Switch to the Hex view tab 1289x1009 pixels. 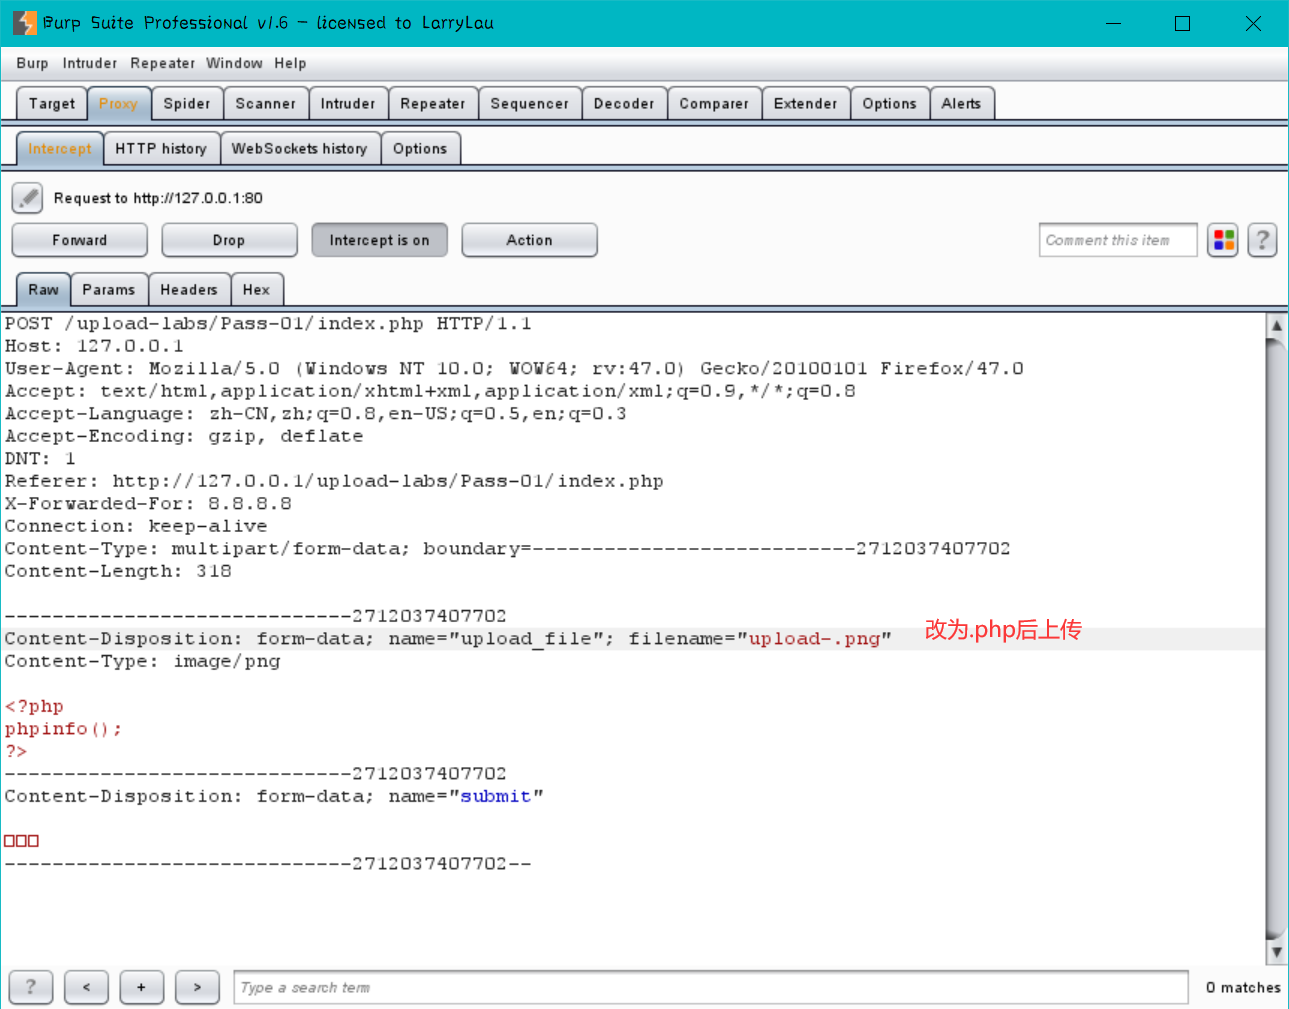tap(257, 290)
